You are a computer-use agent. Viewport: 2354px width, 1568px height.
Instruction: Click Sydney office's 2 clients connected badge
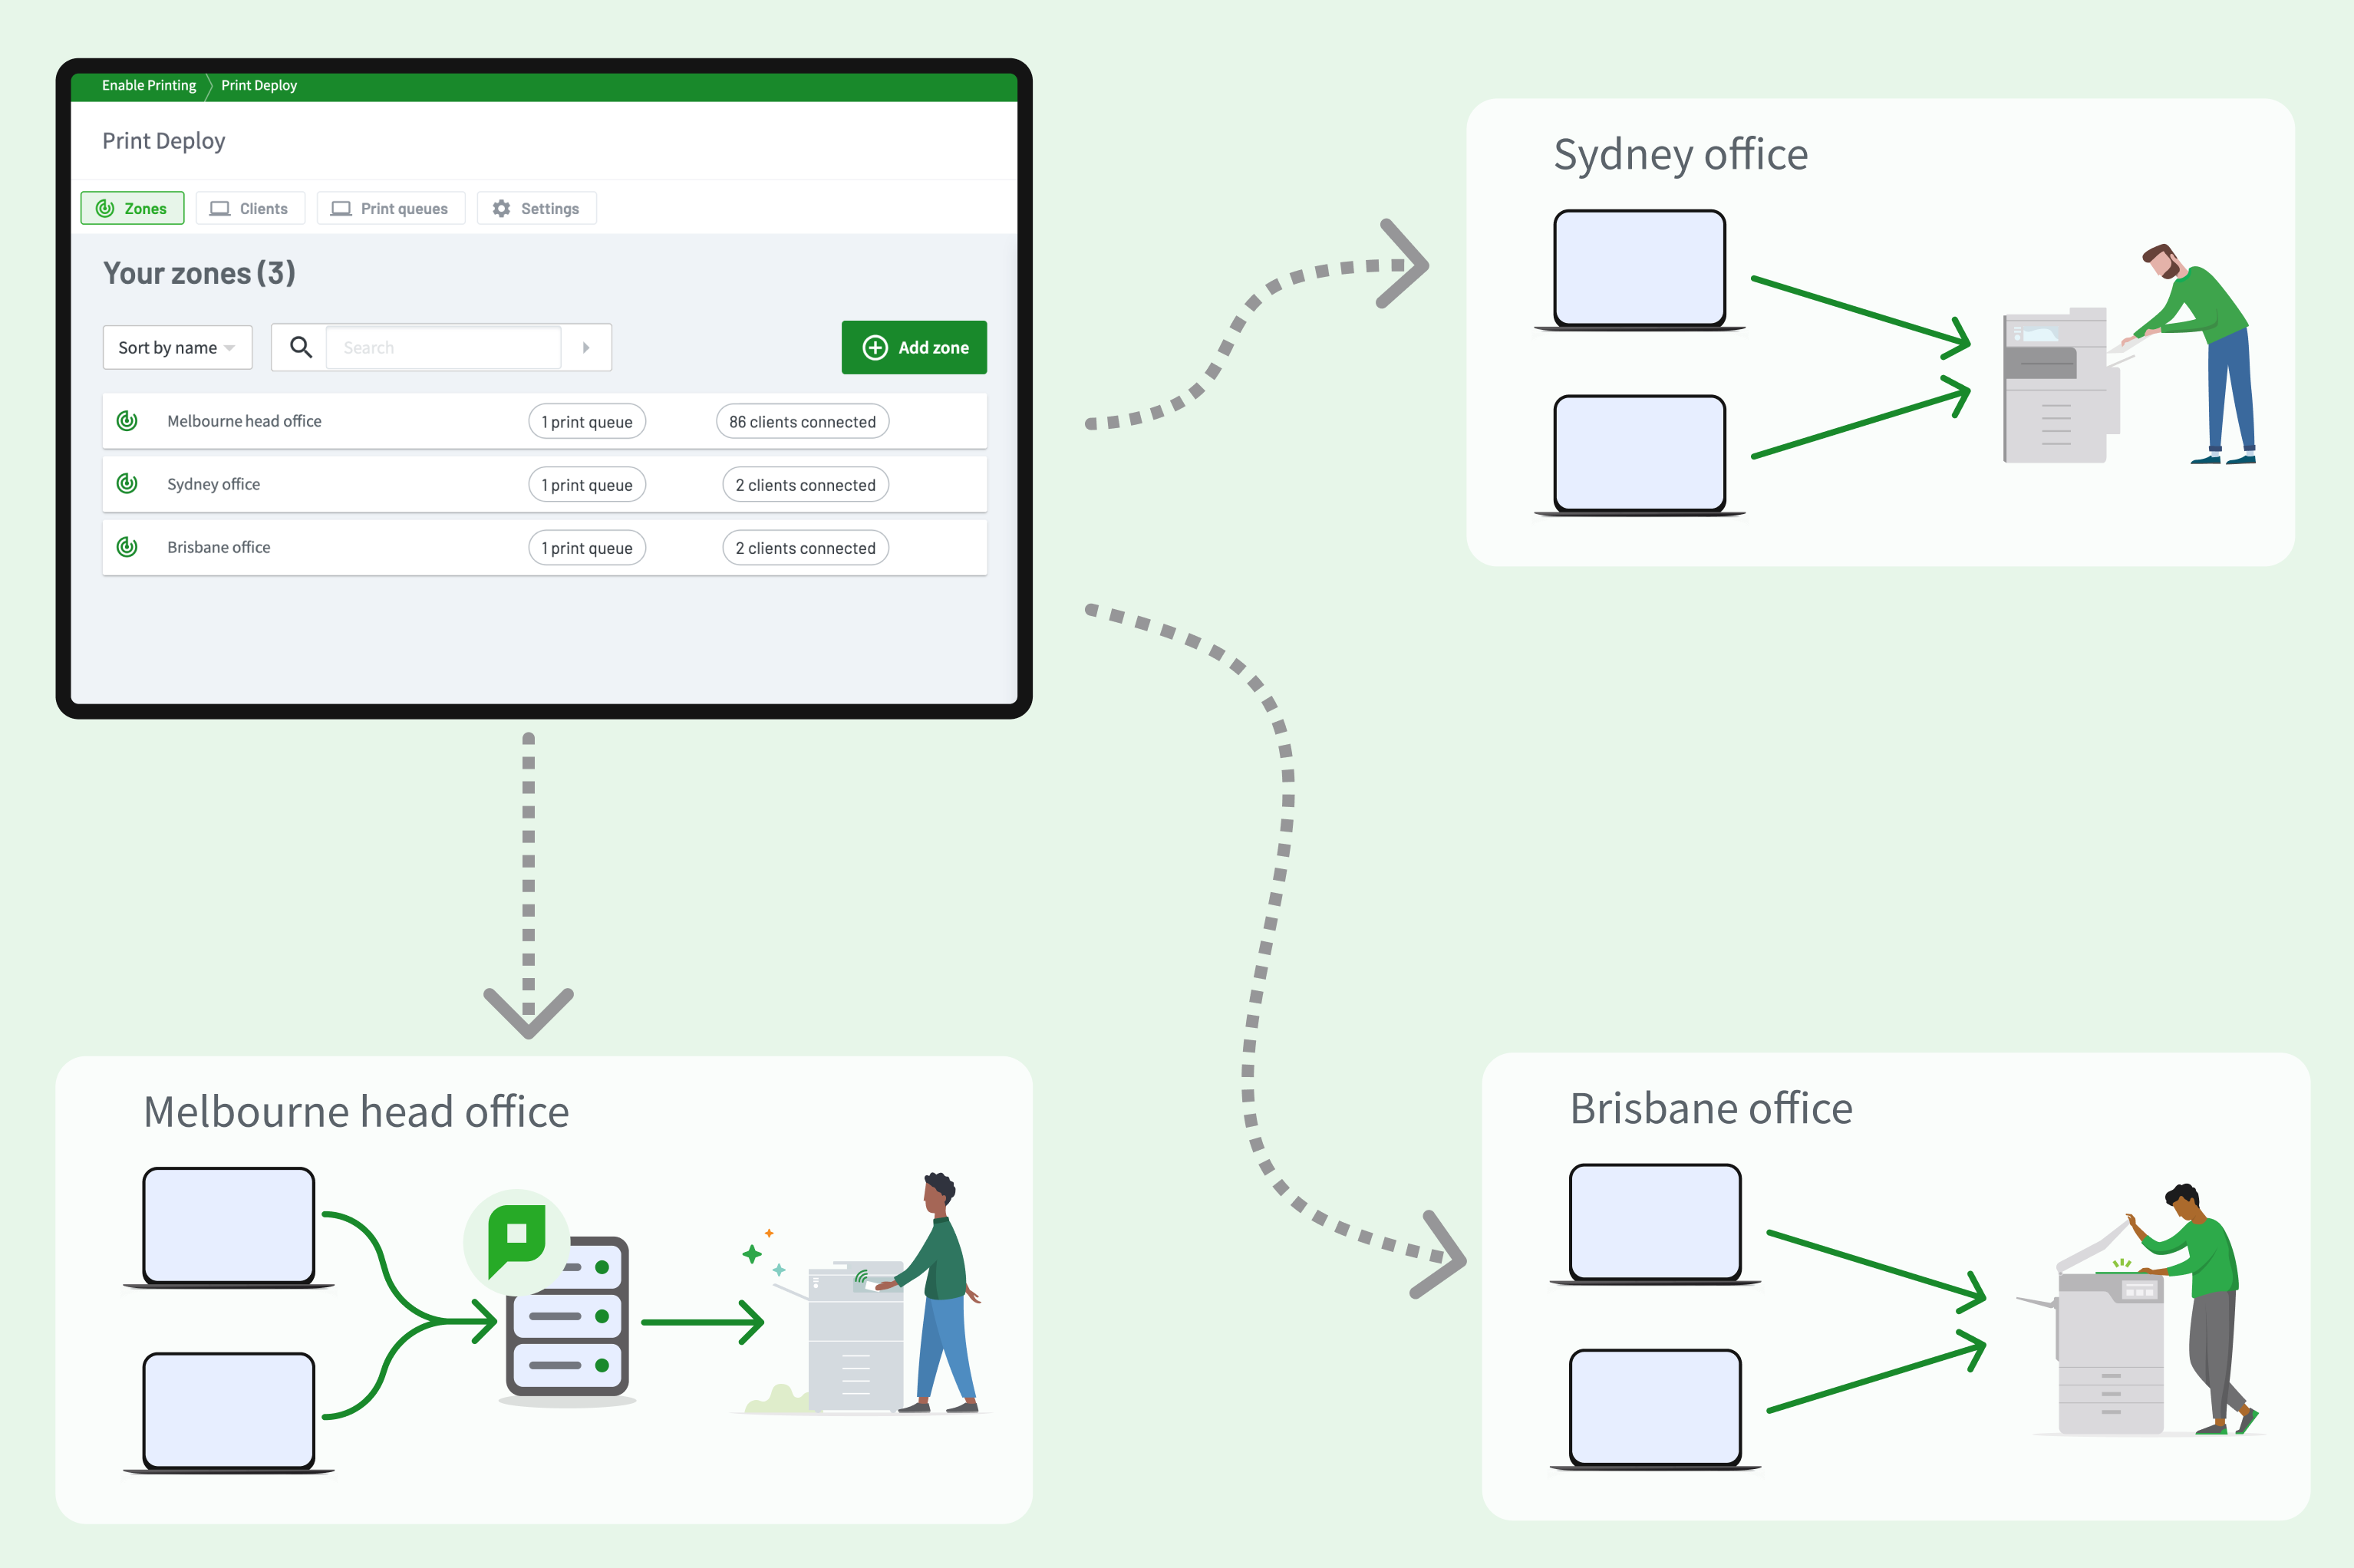(x=805, y=485)
